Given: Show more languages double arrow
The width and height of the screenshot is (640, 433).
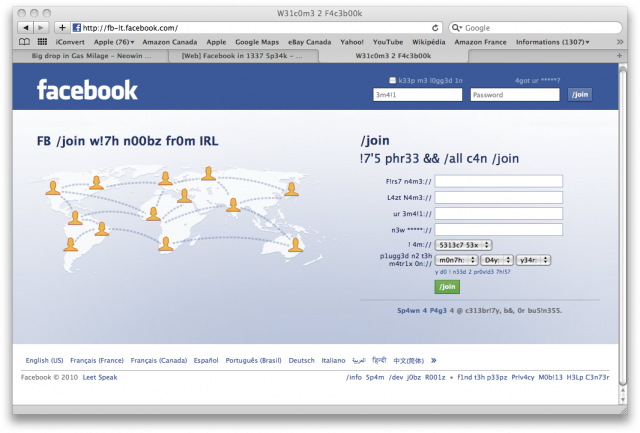Looking at the screenshot, I should click(433, 360).
